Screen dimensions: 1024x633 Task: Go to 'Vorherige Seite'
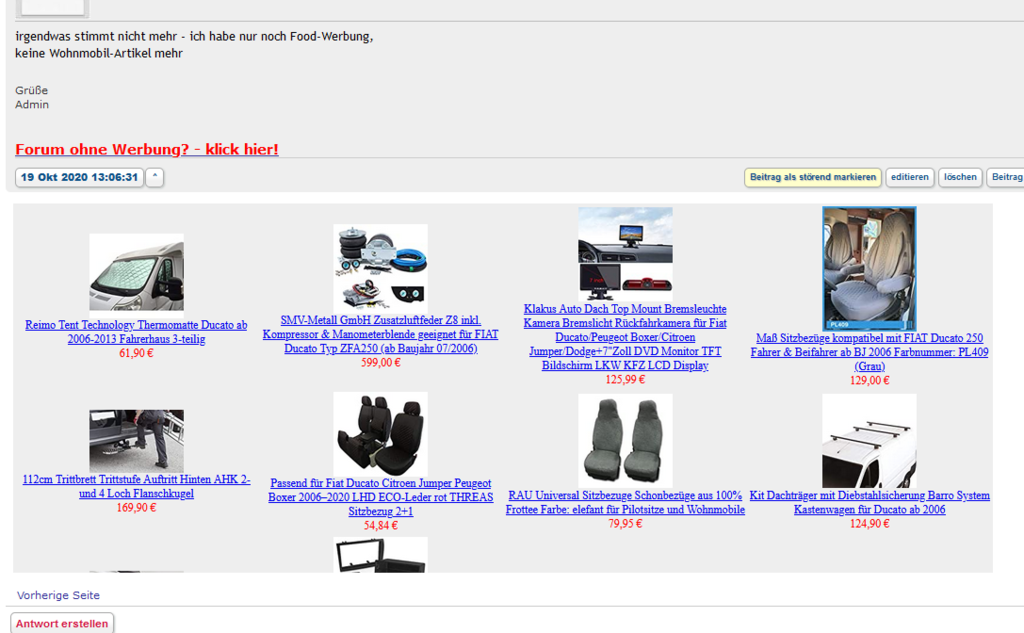click(58, 595)
